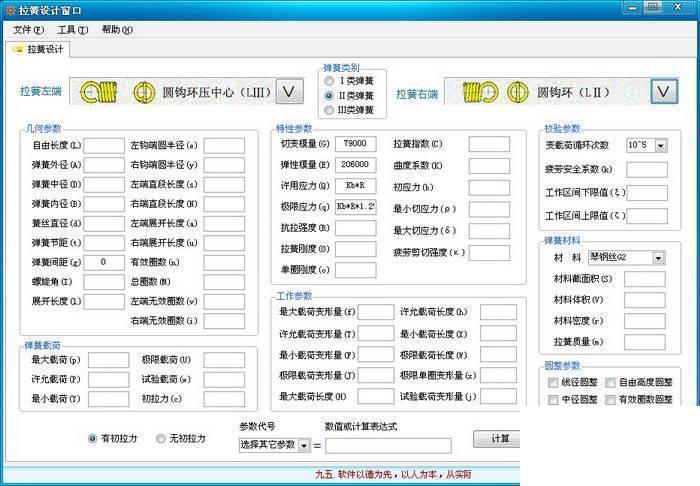Click the 拉簧指数(C) input field
The image size is (700, 486).
point(489,144)
